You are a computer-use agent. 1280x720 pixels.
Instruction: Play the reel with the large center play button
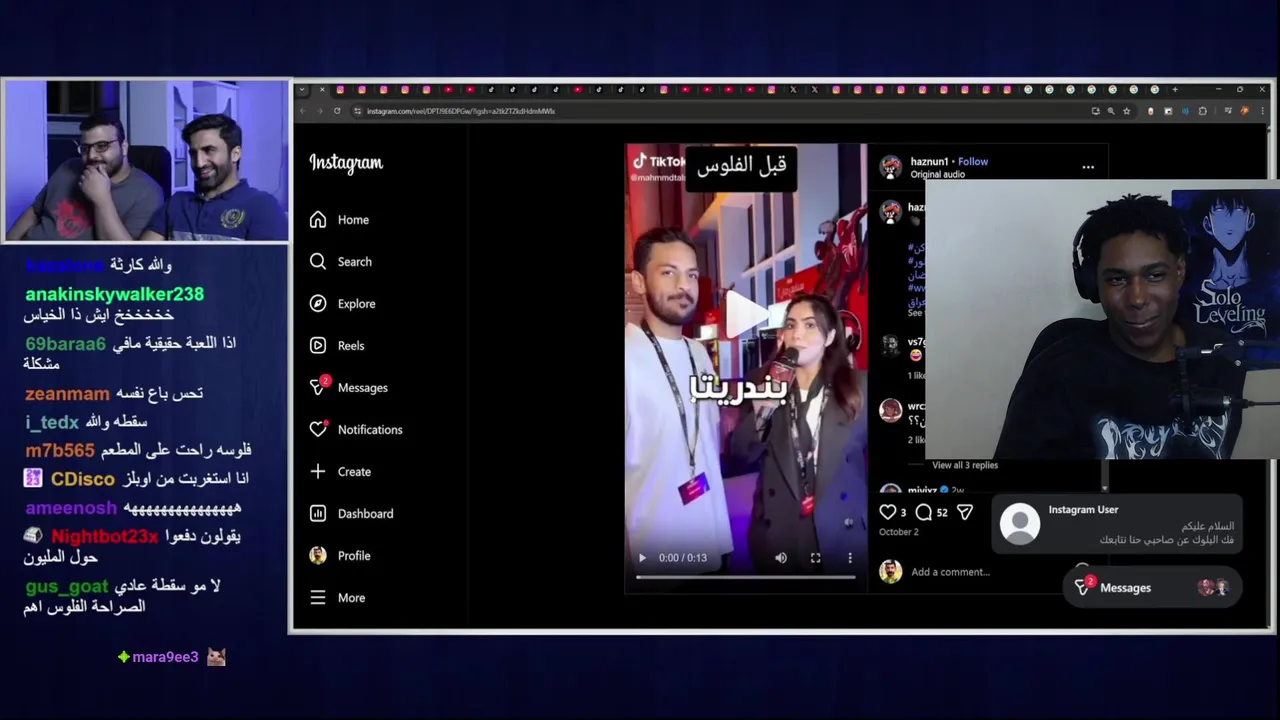pos(746,314)
